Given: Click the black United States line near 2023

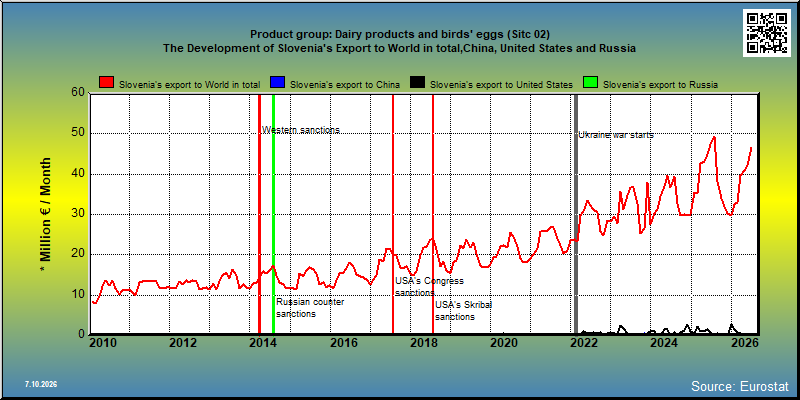Looking at the screenshot, I should click(621, 328).
